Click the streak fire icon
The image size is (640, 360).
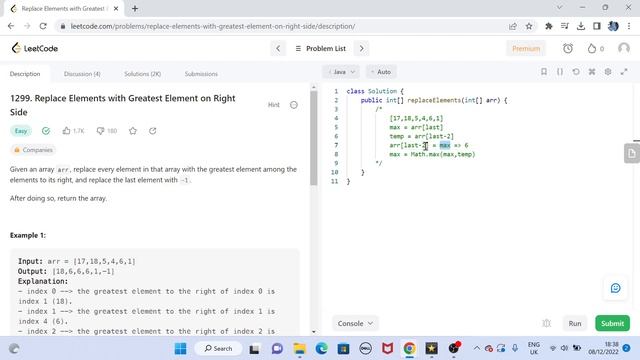591,49
